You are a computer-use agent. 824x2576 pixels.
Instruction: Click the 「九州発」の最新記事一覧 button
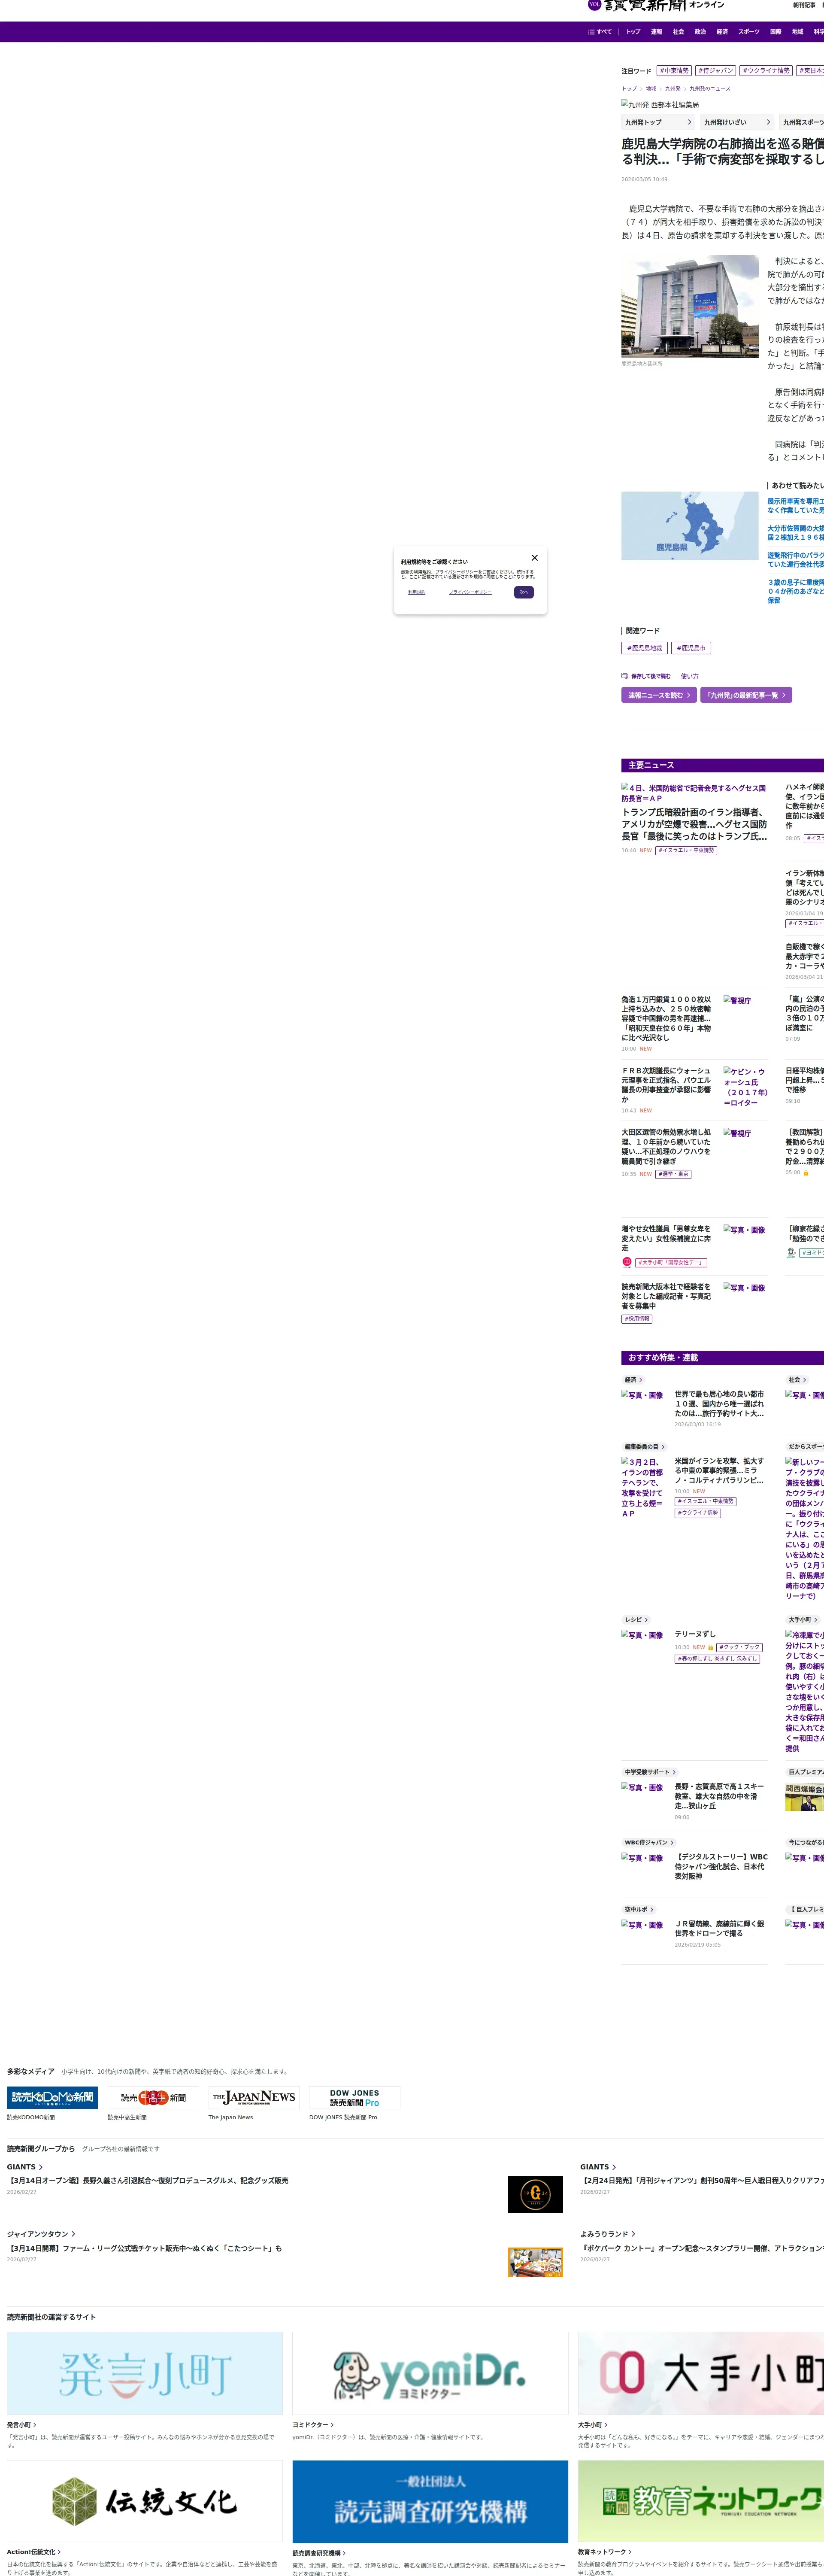[x=746, y=695]
